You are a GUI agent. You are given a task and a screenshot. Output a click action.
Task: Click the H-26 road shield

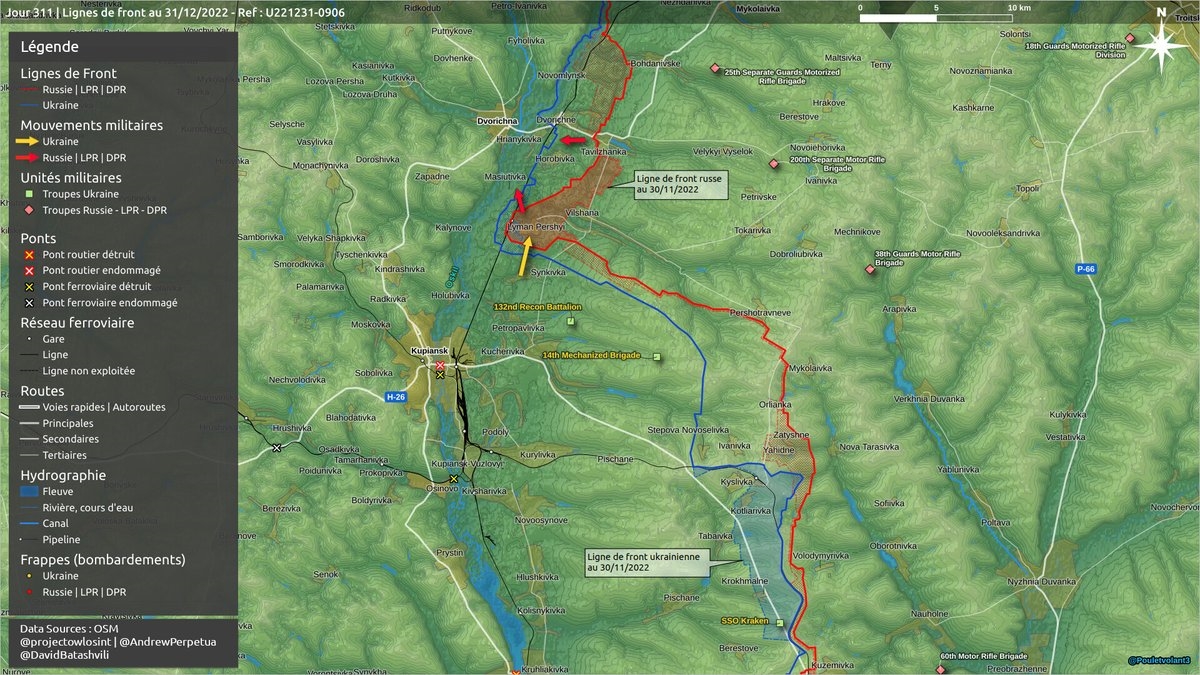(395, 397)
